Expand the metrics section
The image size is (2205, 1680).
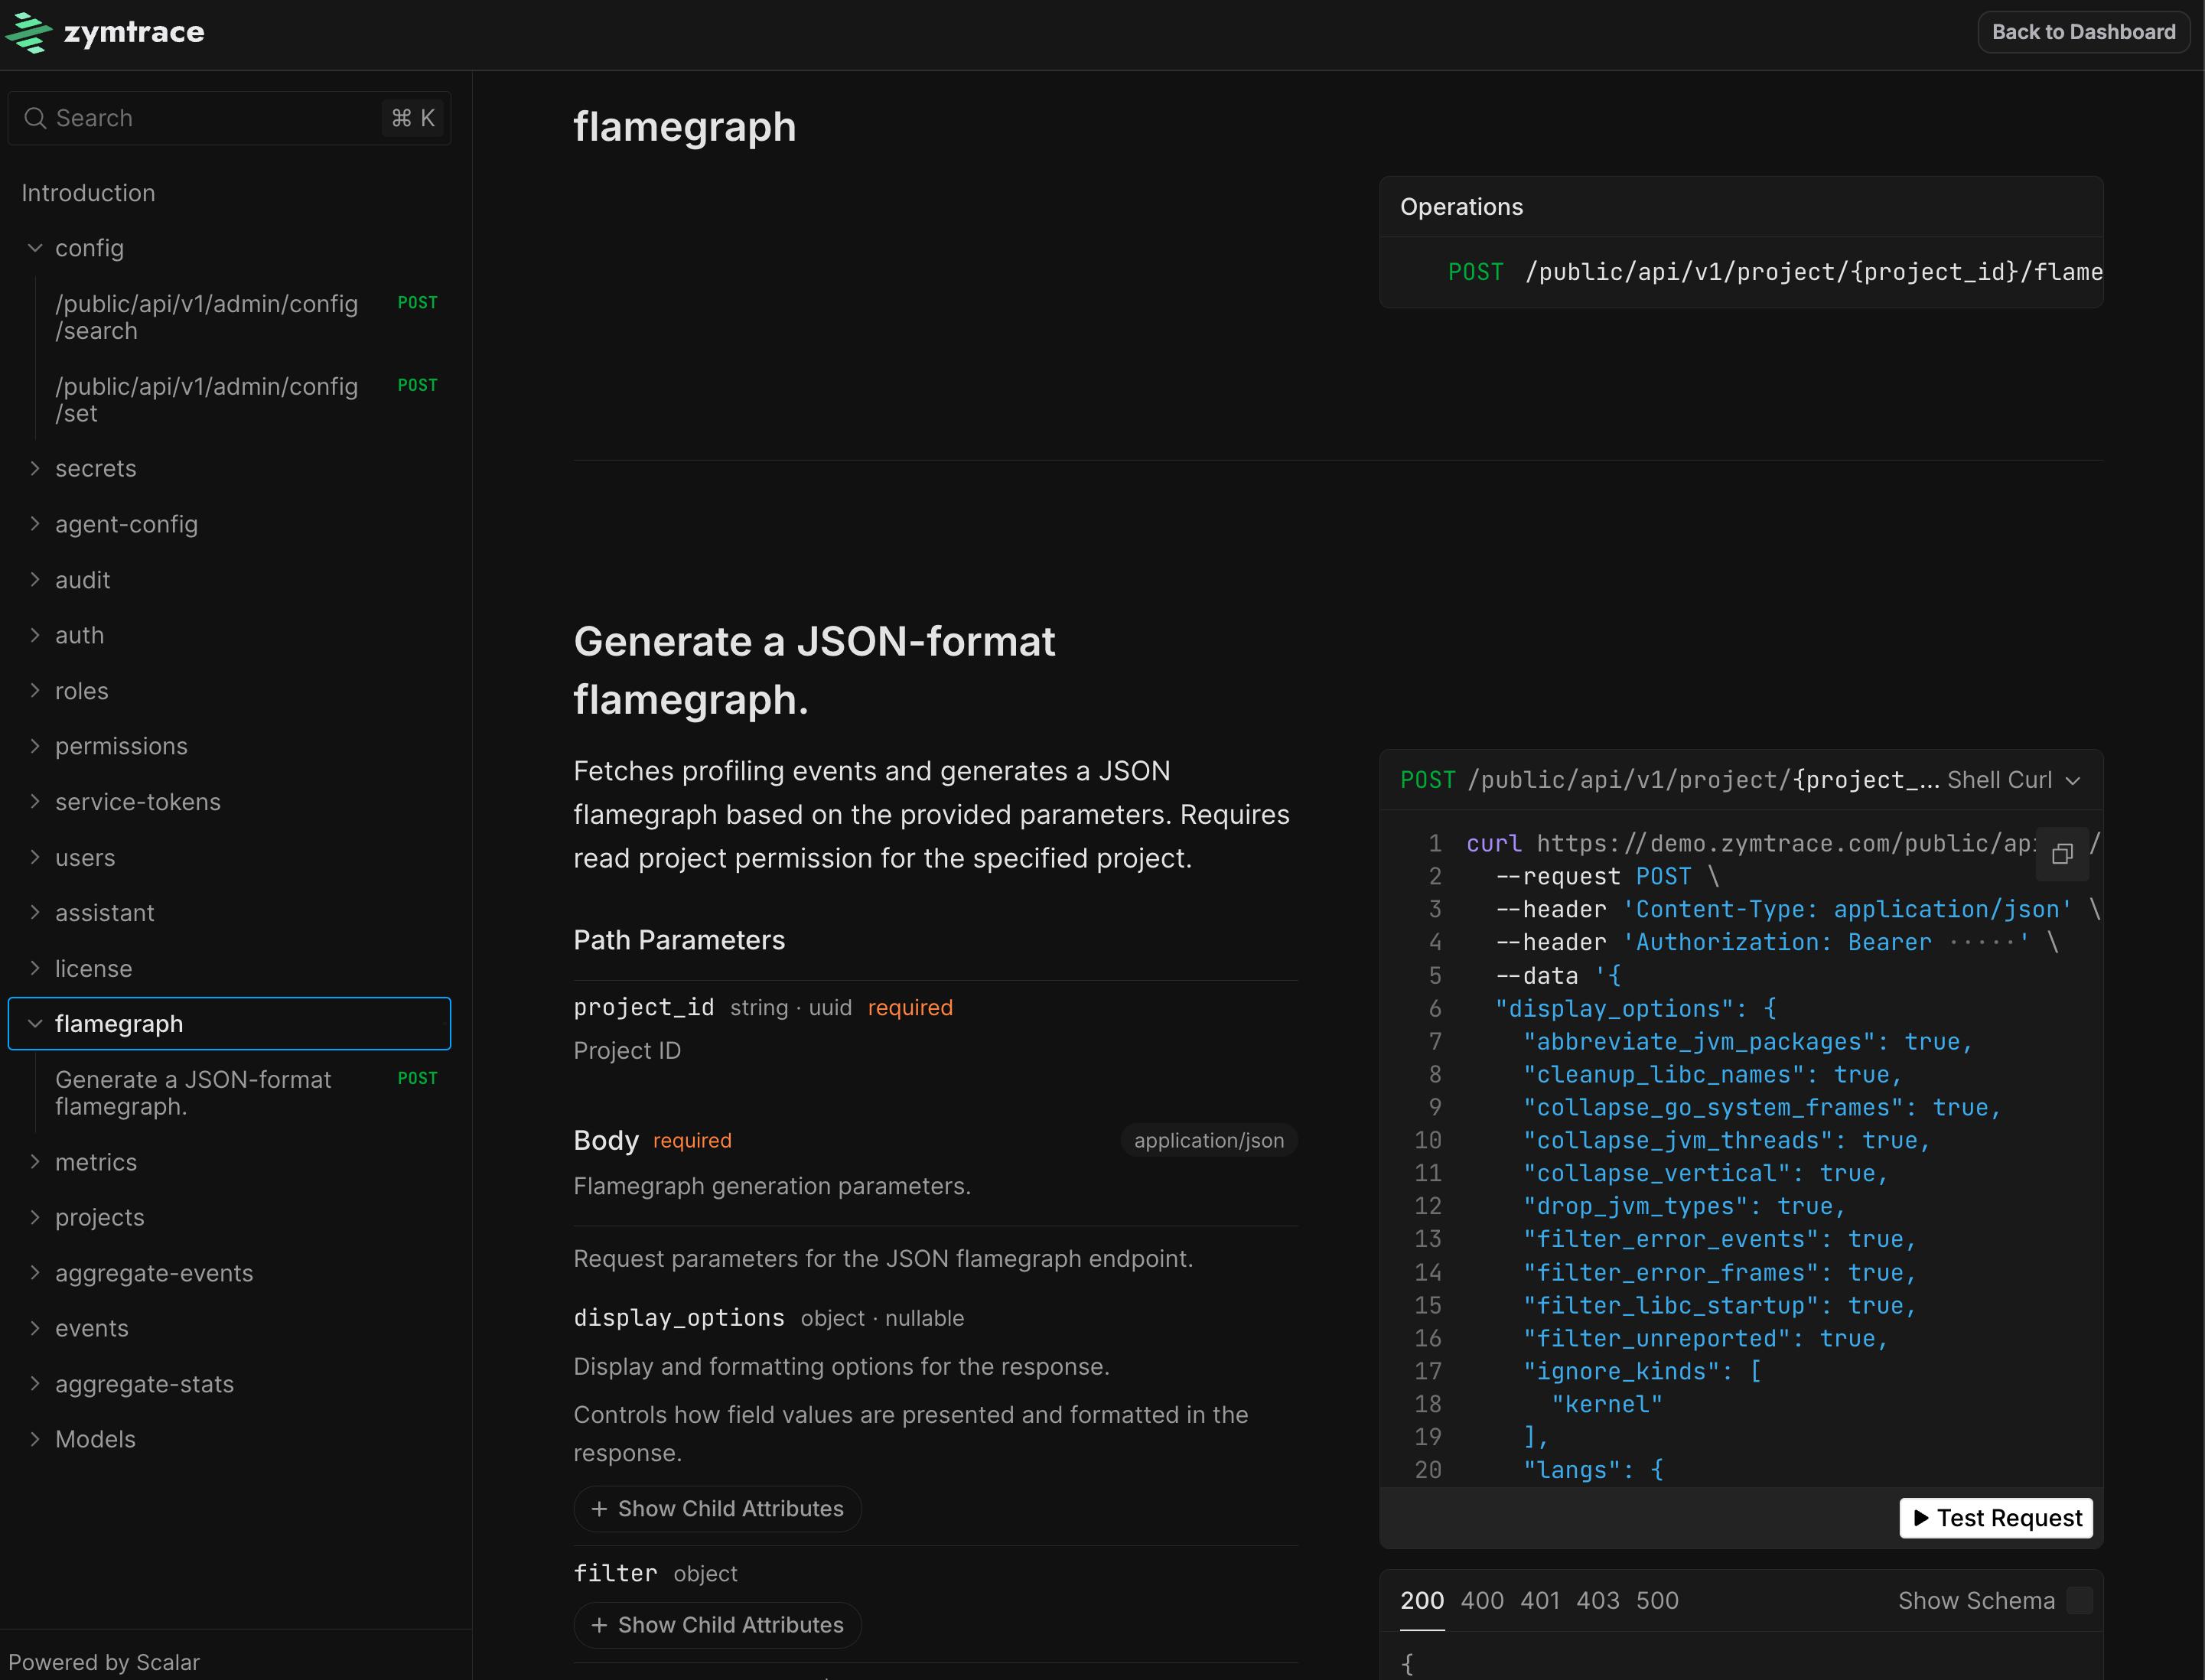pos(35,1162)
